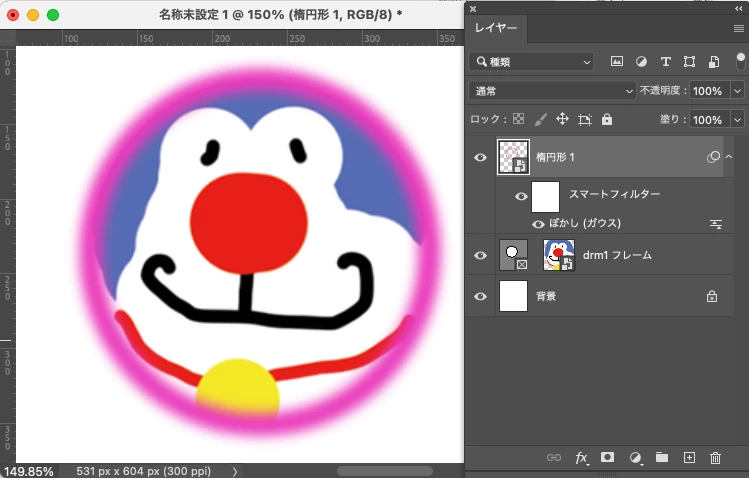This screenshot has height=478, width=749.
Task: Click the drm1 frame mask thumbnail
Action: point(514,255)
